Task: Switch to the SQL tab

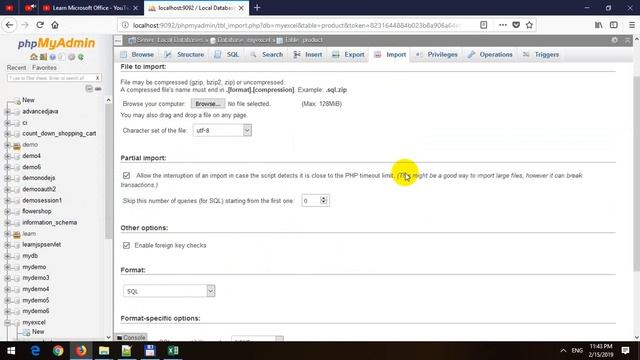Action: point(227,55)
